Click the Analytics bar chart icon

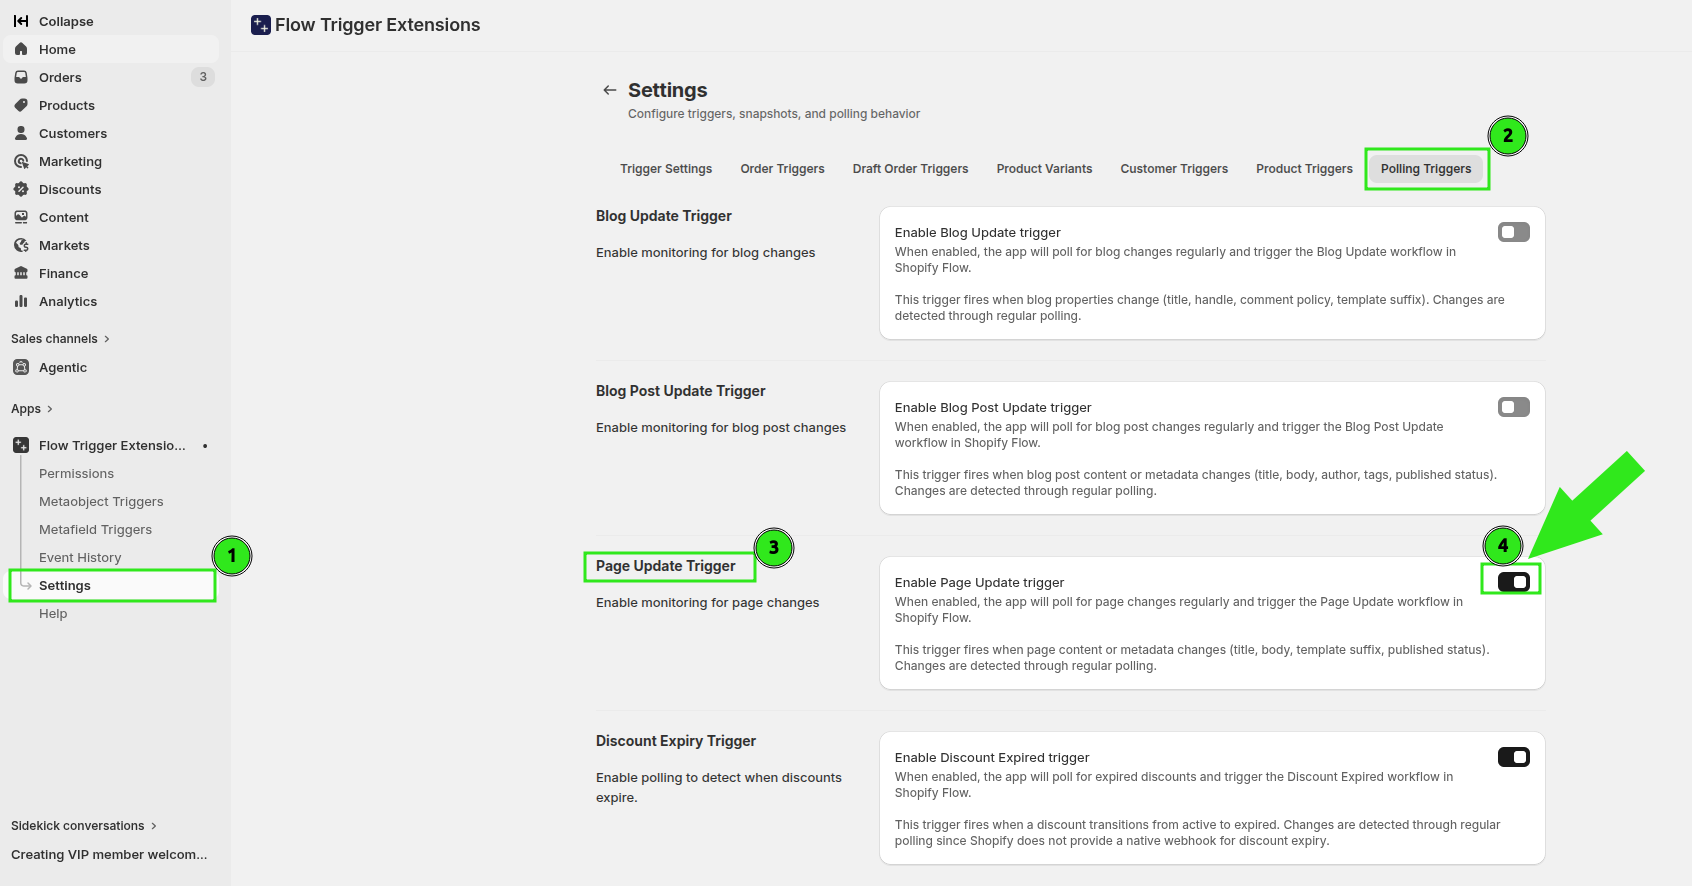coord(21,301)
